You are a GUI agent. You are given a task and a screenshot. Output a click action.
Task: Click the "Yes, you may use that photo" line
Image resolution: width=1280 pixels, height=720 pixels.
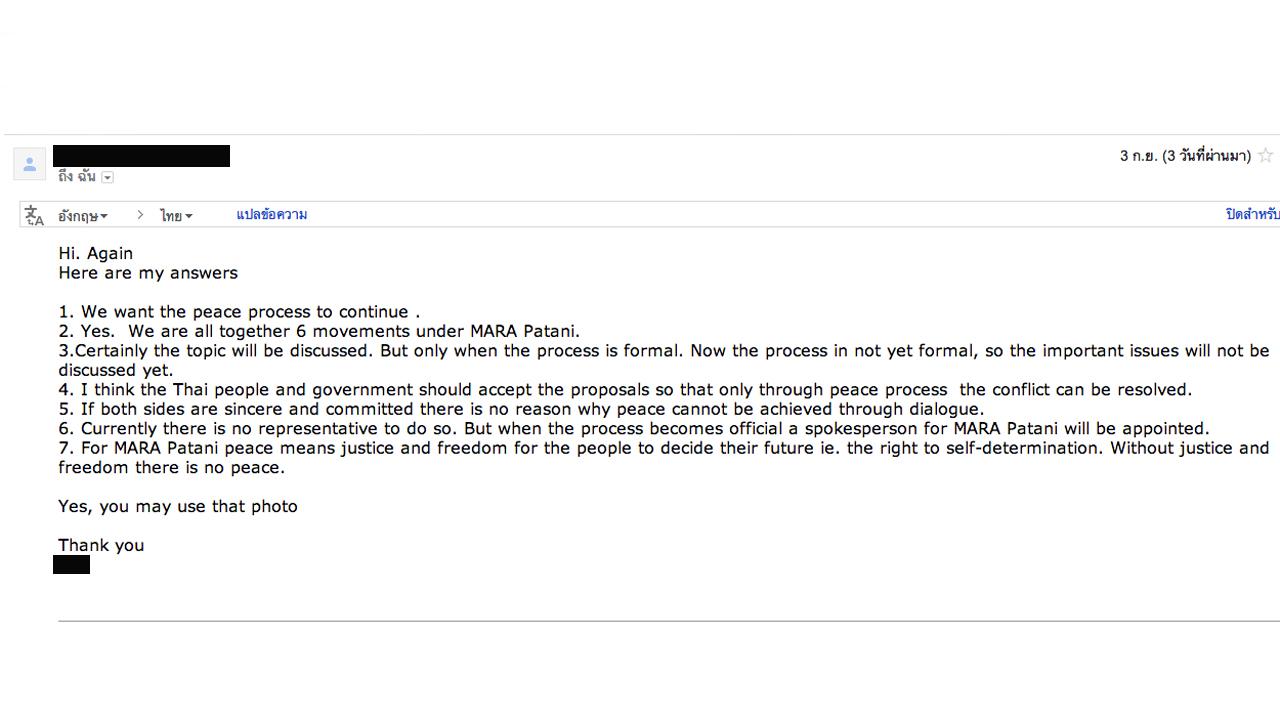click(x=178, y=506)
